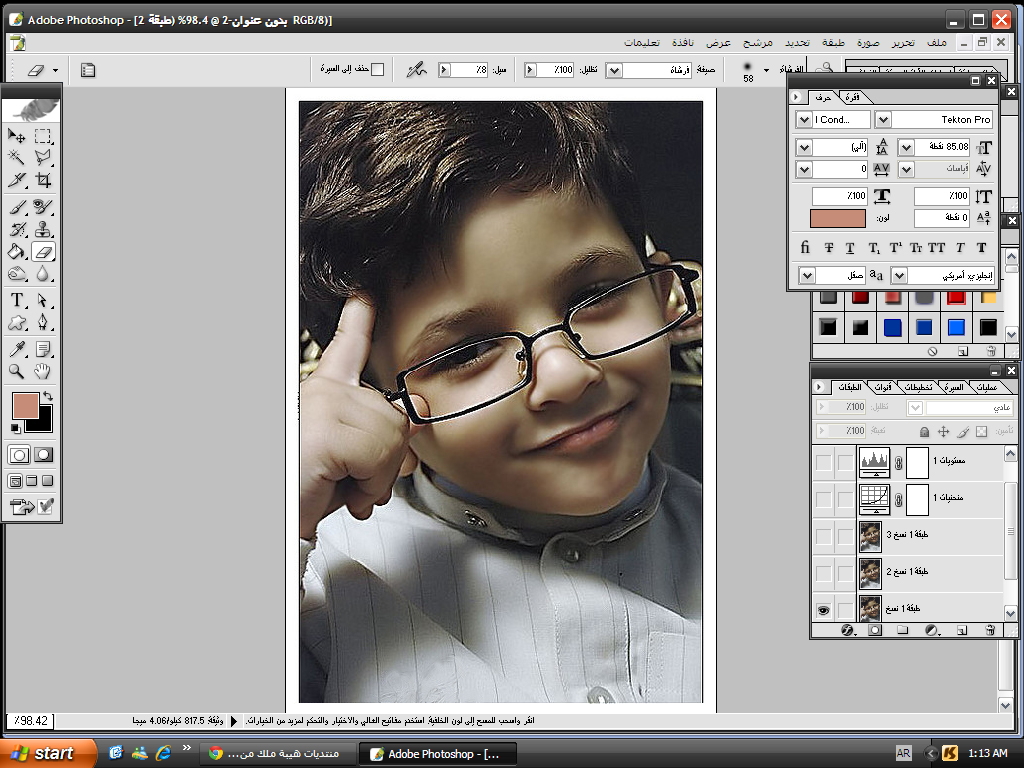Click the airbrush icon in options bar
Viewport: 1024px width, 768px height.
(416, 69)
